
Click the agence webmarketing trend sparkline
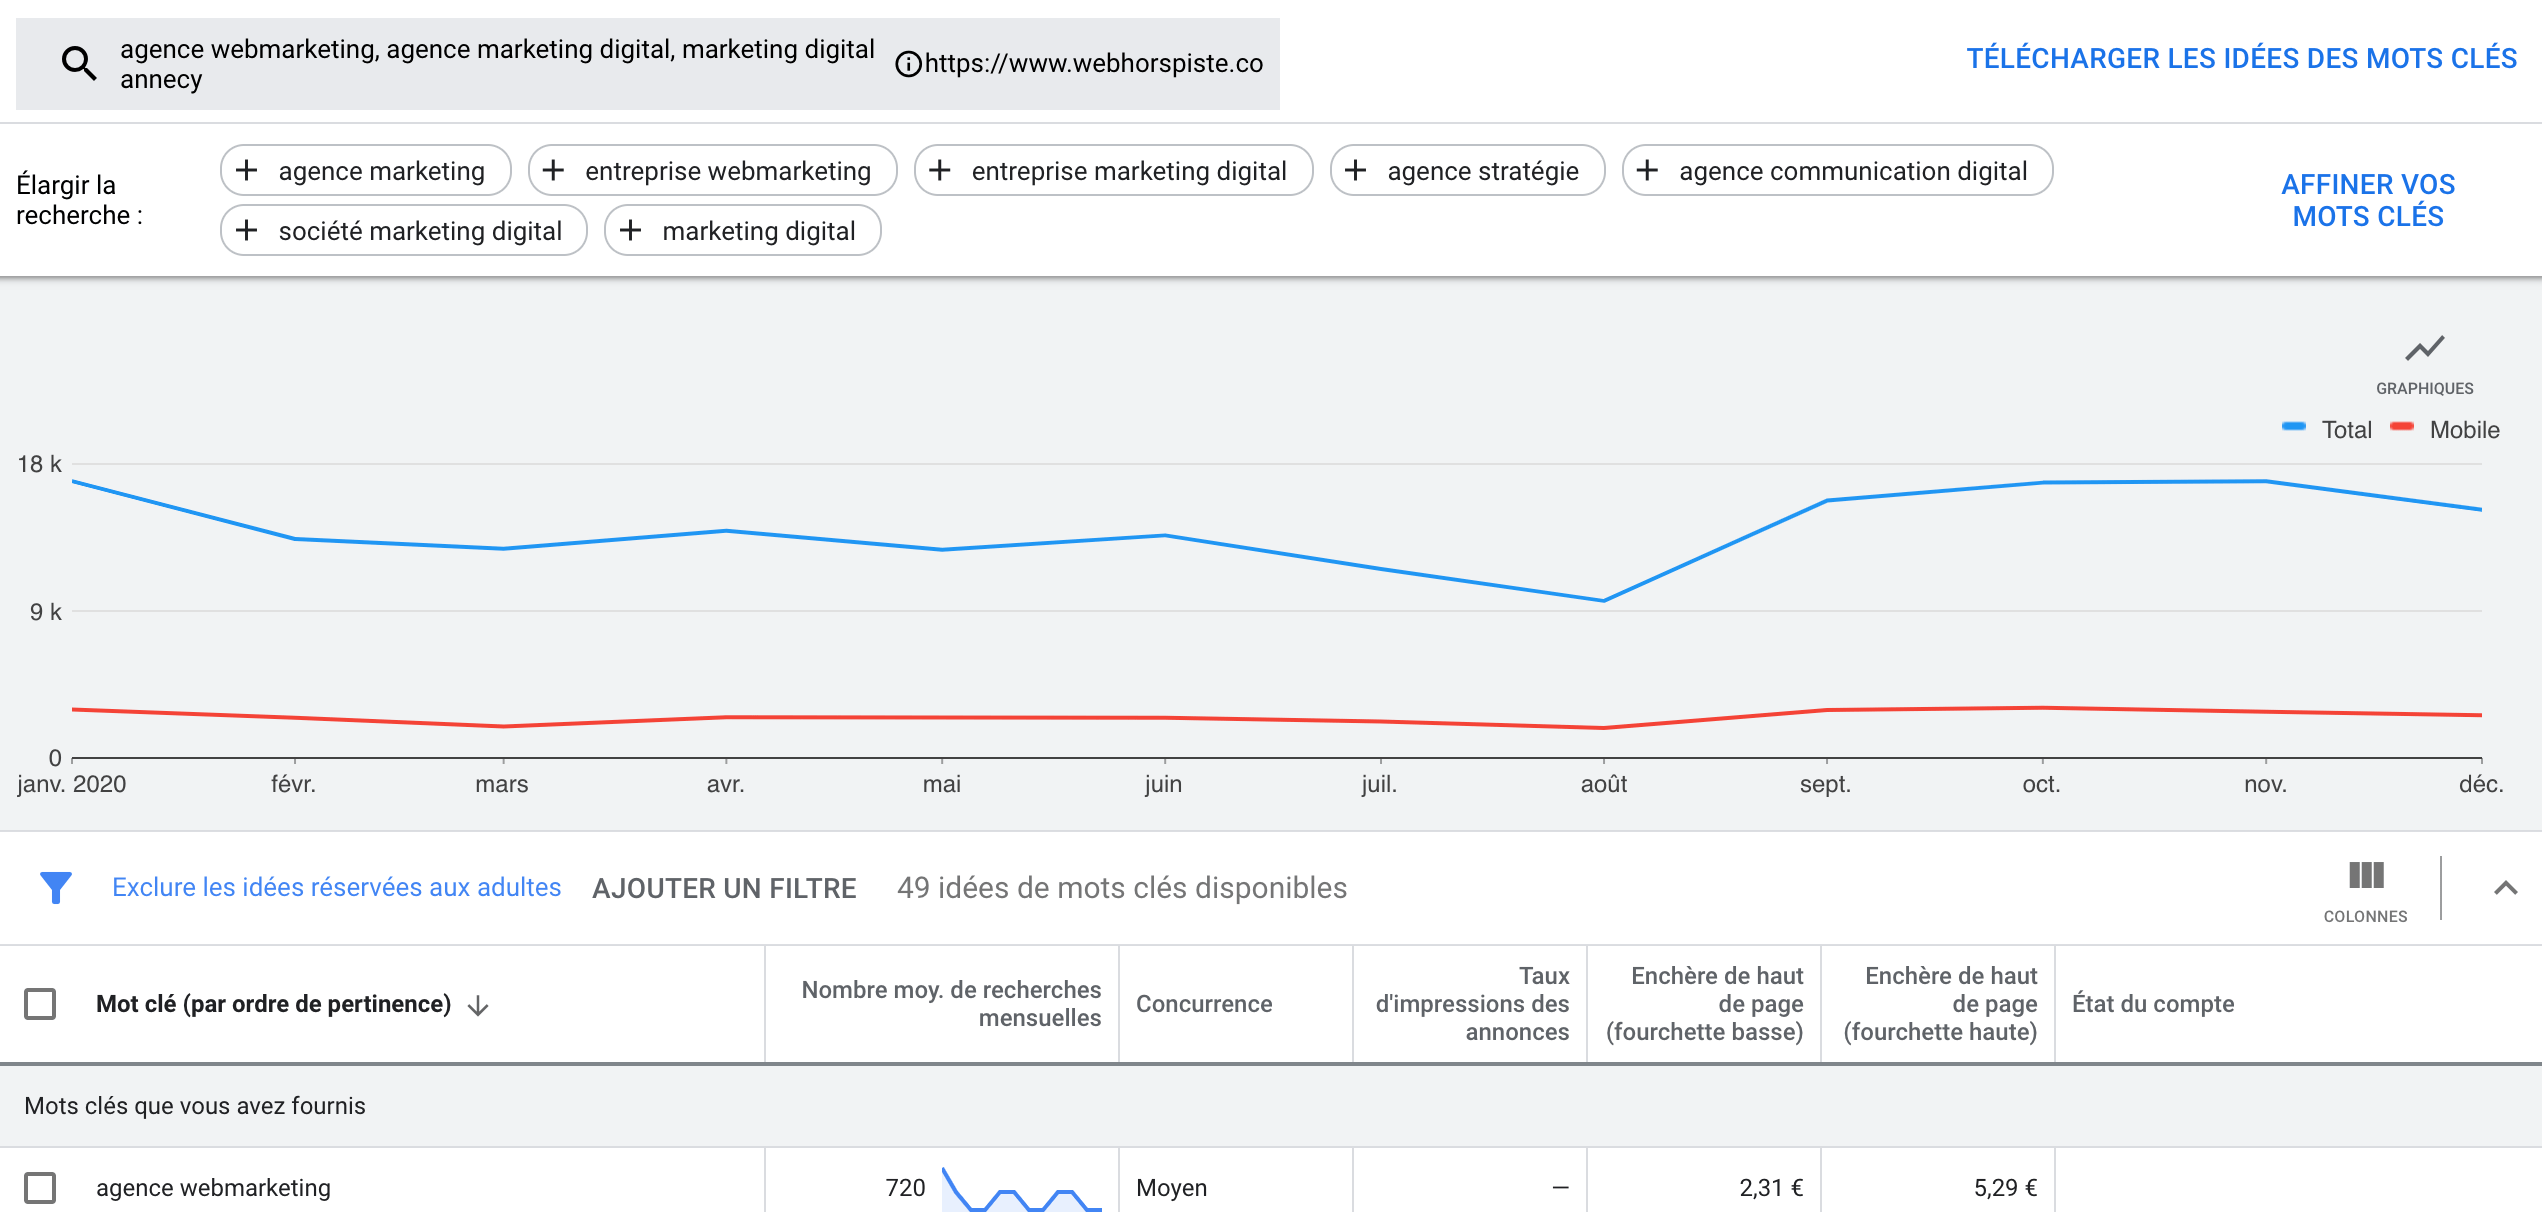[1021, 1189]
